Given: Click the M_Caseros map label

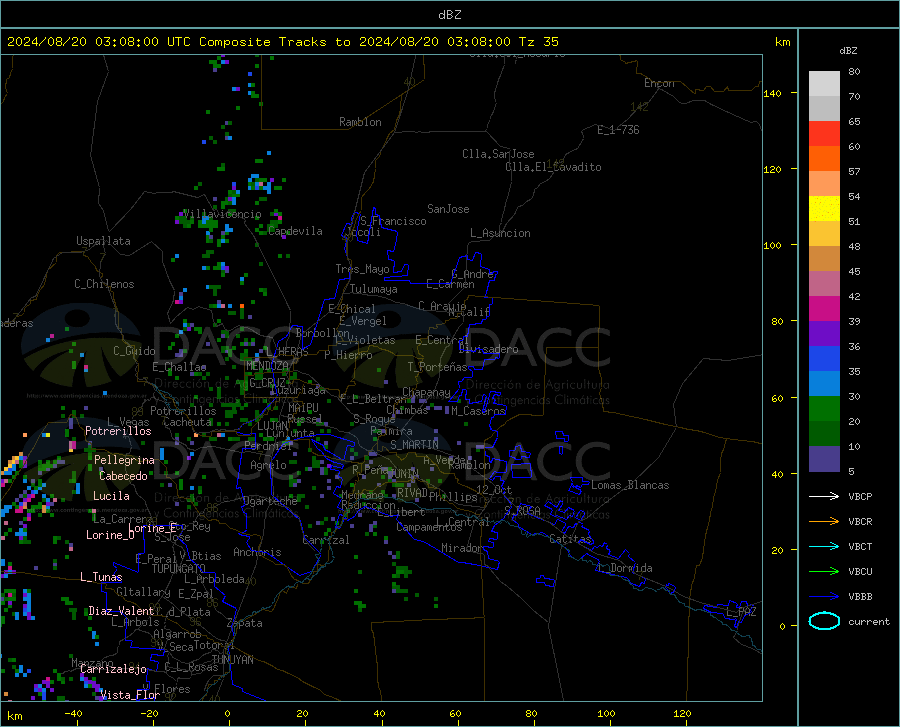Looking at the screenshot, I should click(478, 411).
